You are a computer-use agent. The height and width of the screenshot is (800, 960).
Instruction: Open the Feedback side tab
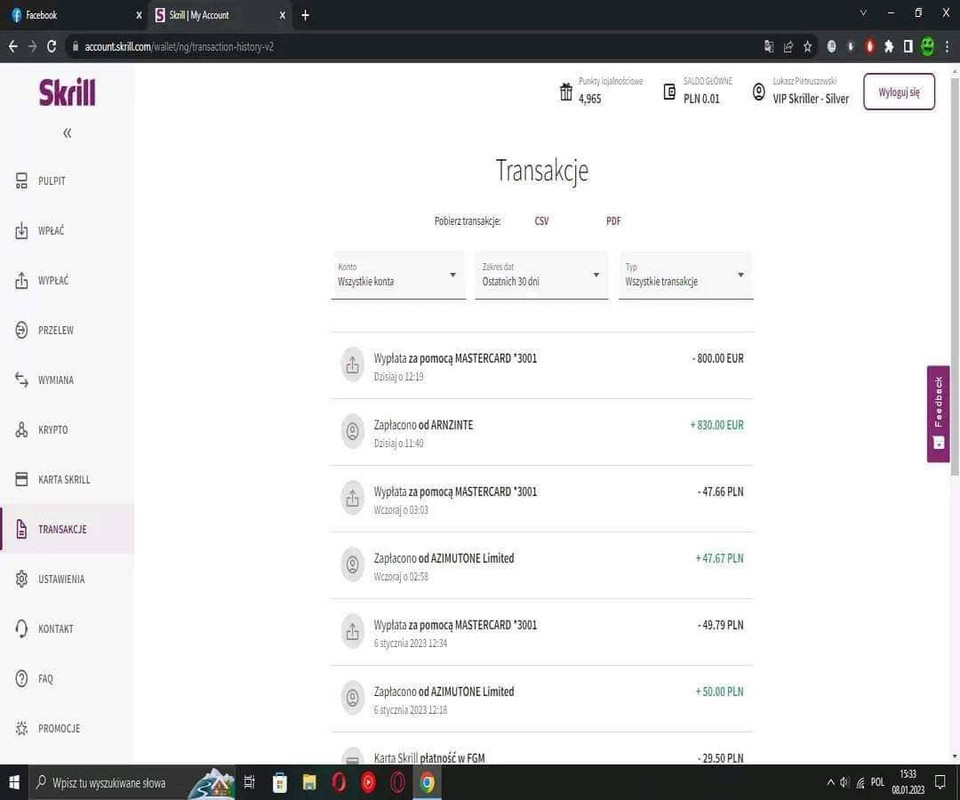tap(938, 414)
